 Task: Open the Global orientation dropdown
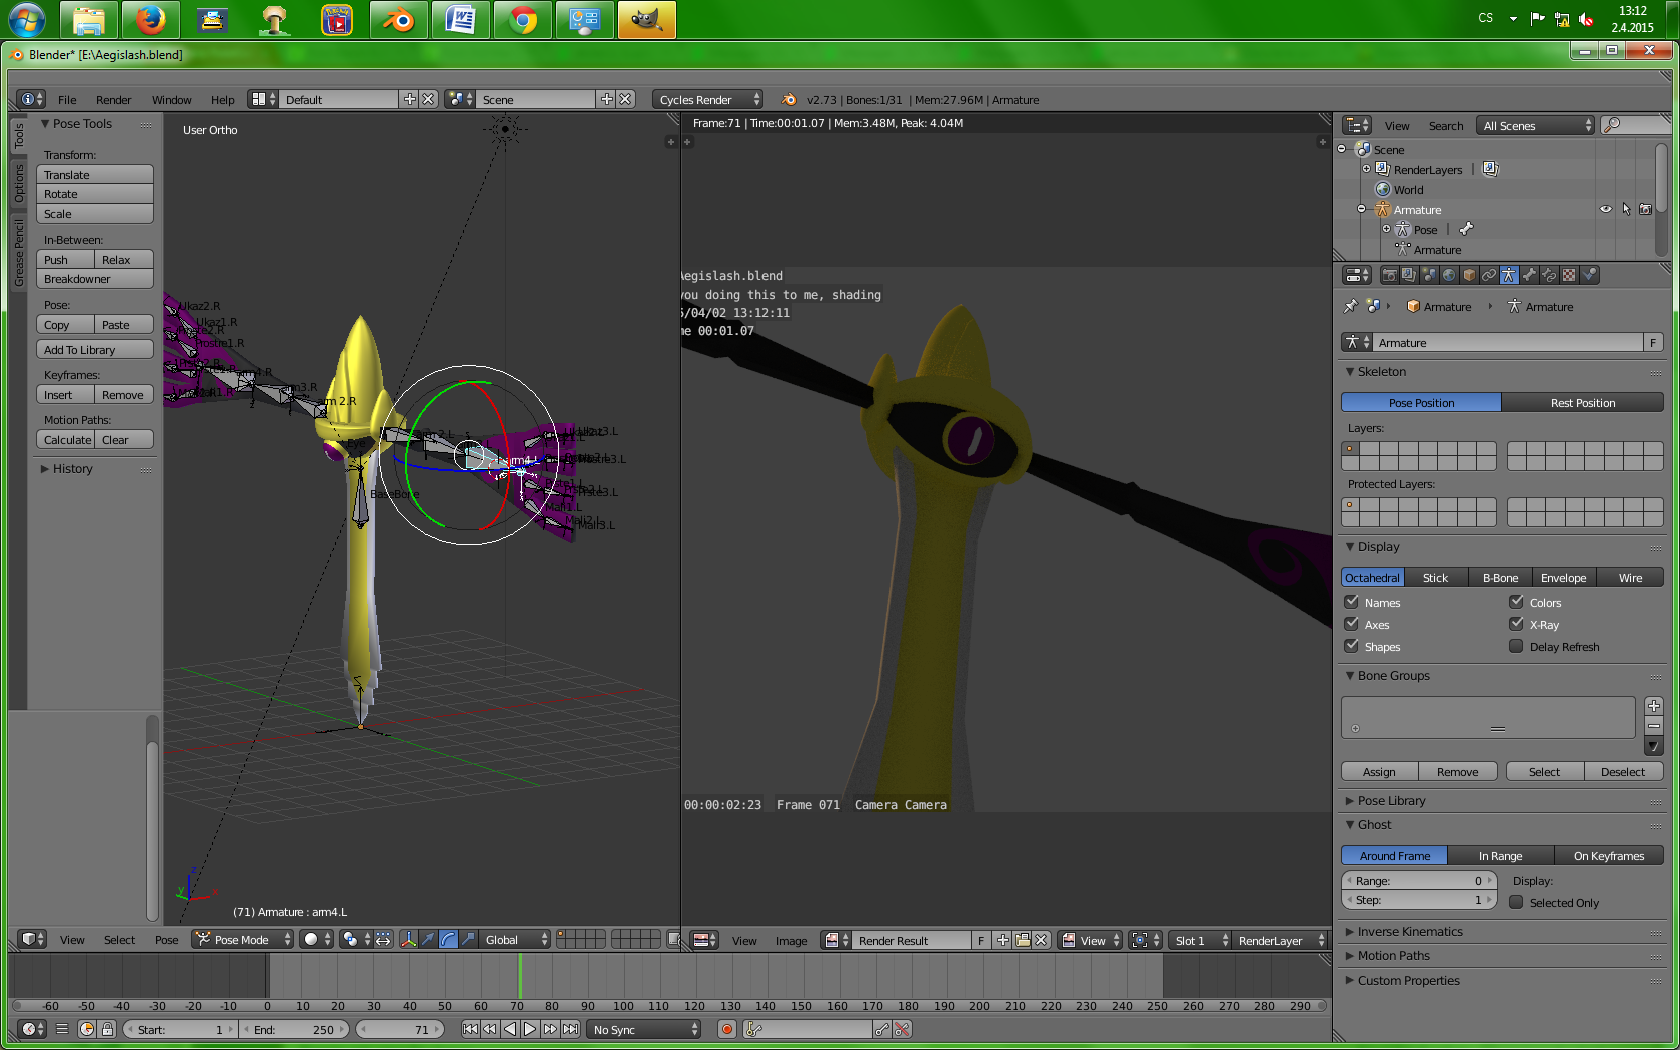coord(516,940)
